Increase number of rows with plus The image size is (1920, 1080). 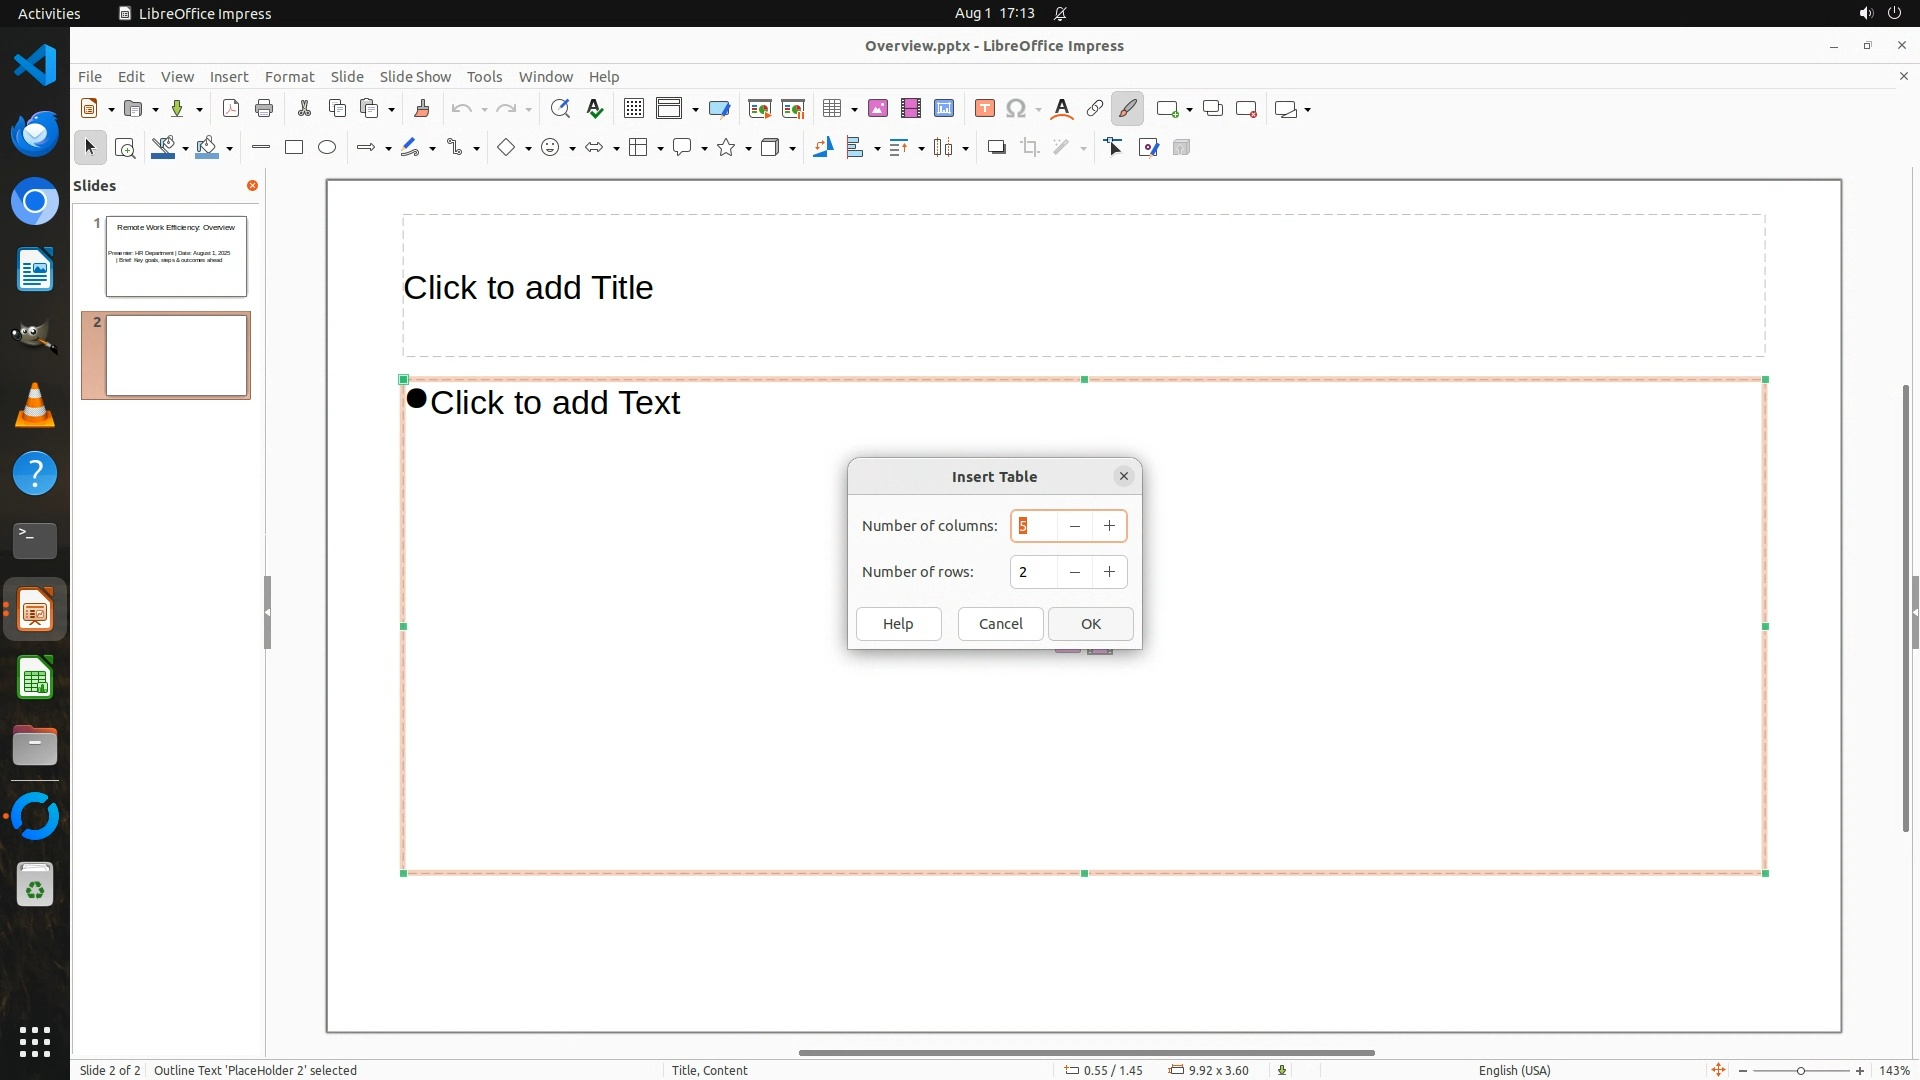(x=1109, y=572)
